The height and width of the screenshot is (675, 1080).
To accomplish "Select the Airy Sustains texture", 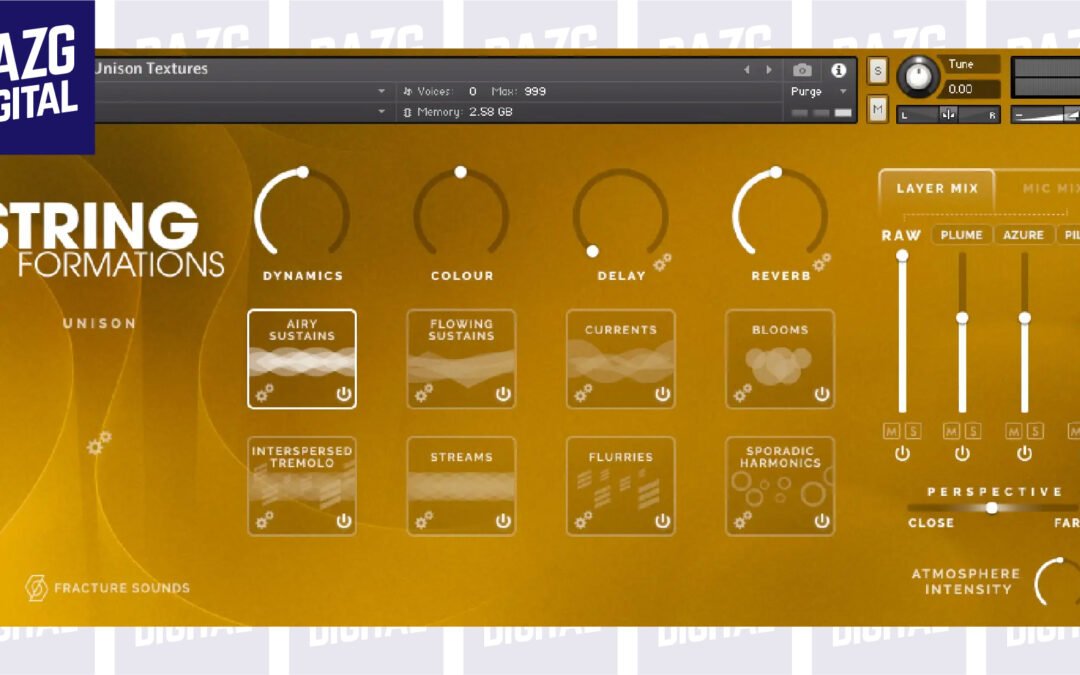I will pyautogui.click(x=302, y=359).
